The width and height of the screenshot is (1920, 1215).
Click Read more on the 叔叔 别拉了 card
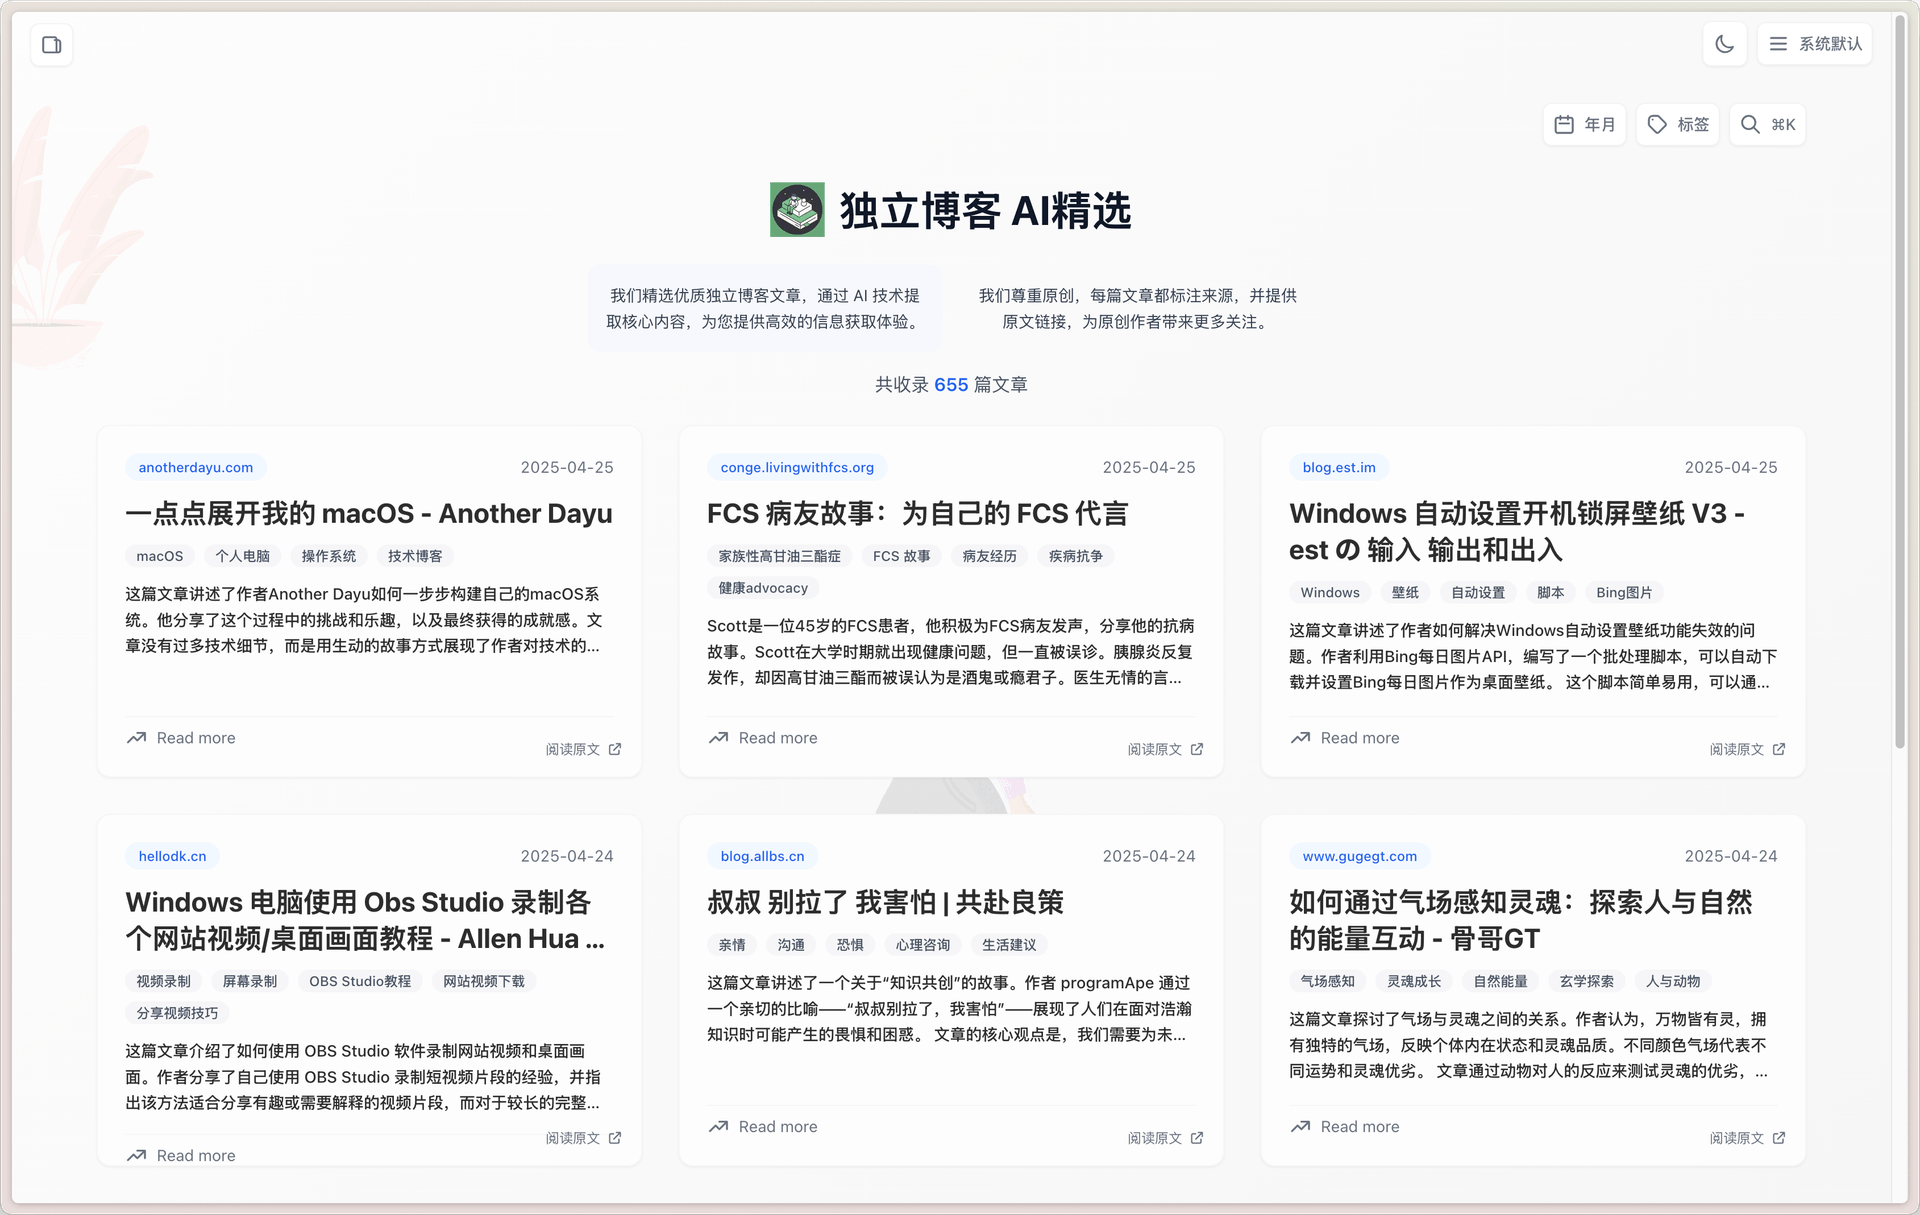tap(777, 1127)
